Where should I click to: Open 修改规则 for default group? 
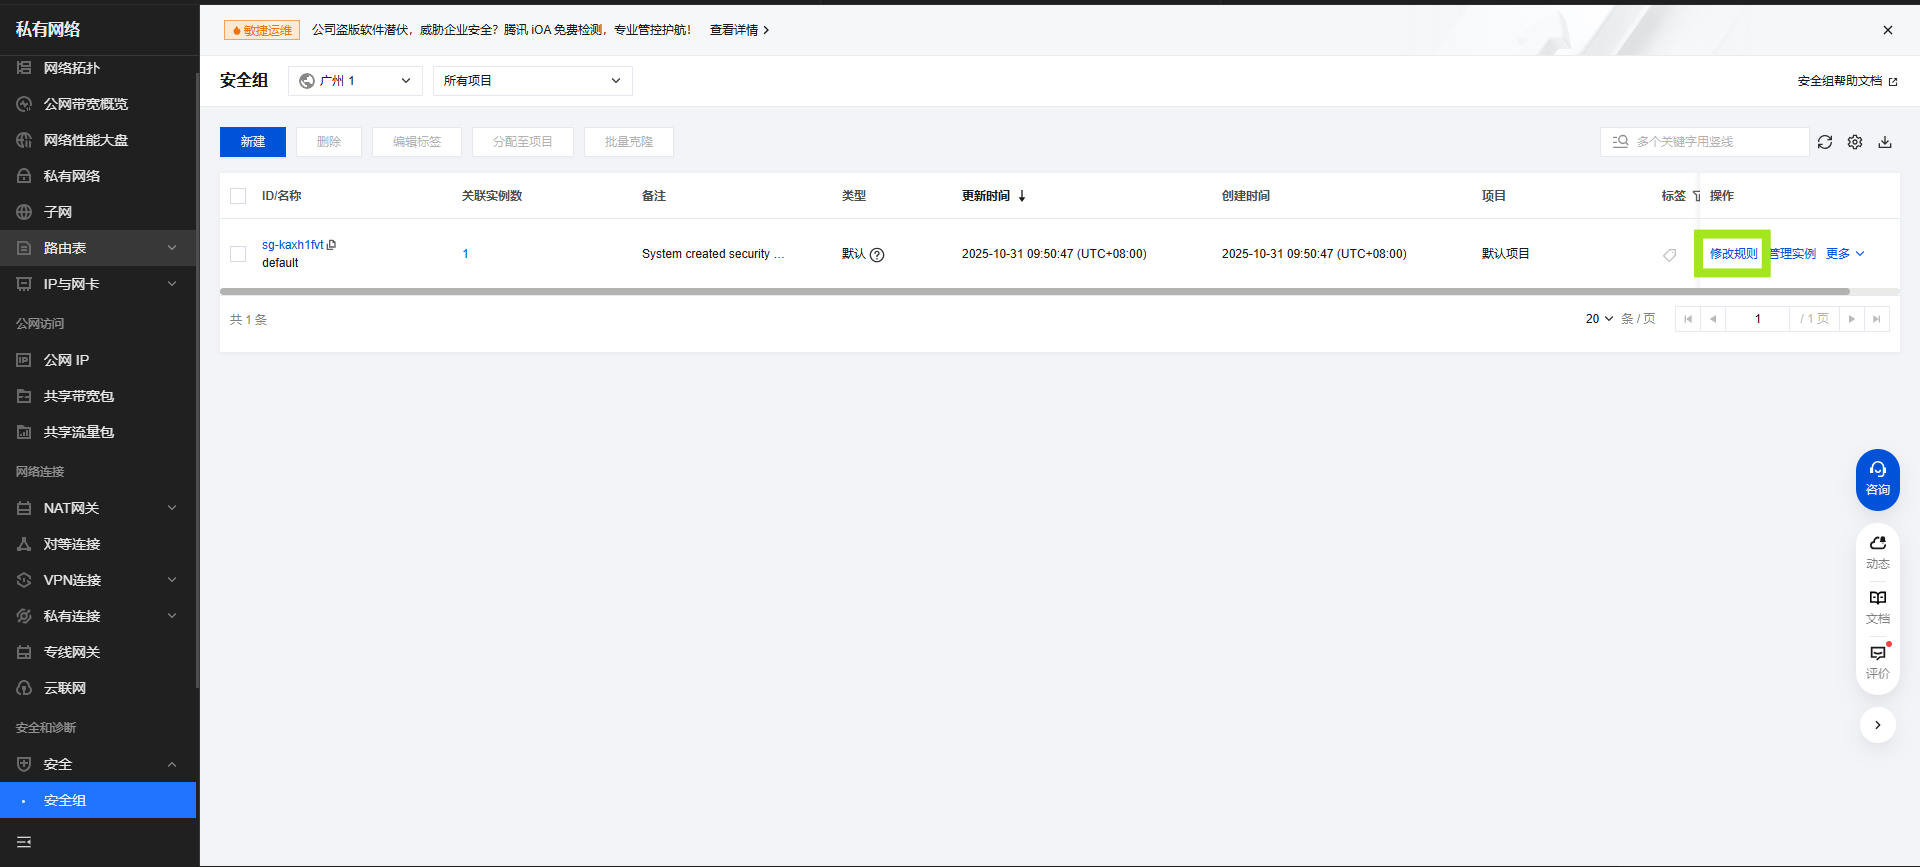[x=1733, y=254]
